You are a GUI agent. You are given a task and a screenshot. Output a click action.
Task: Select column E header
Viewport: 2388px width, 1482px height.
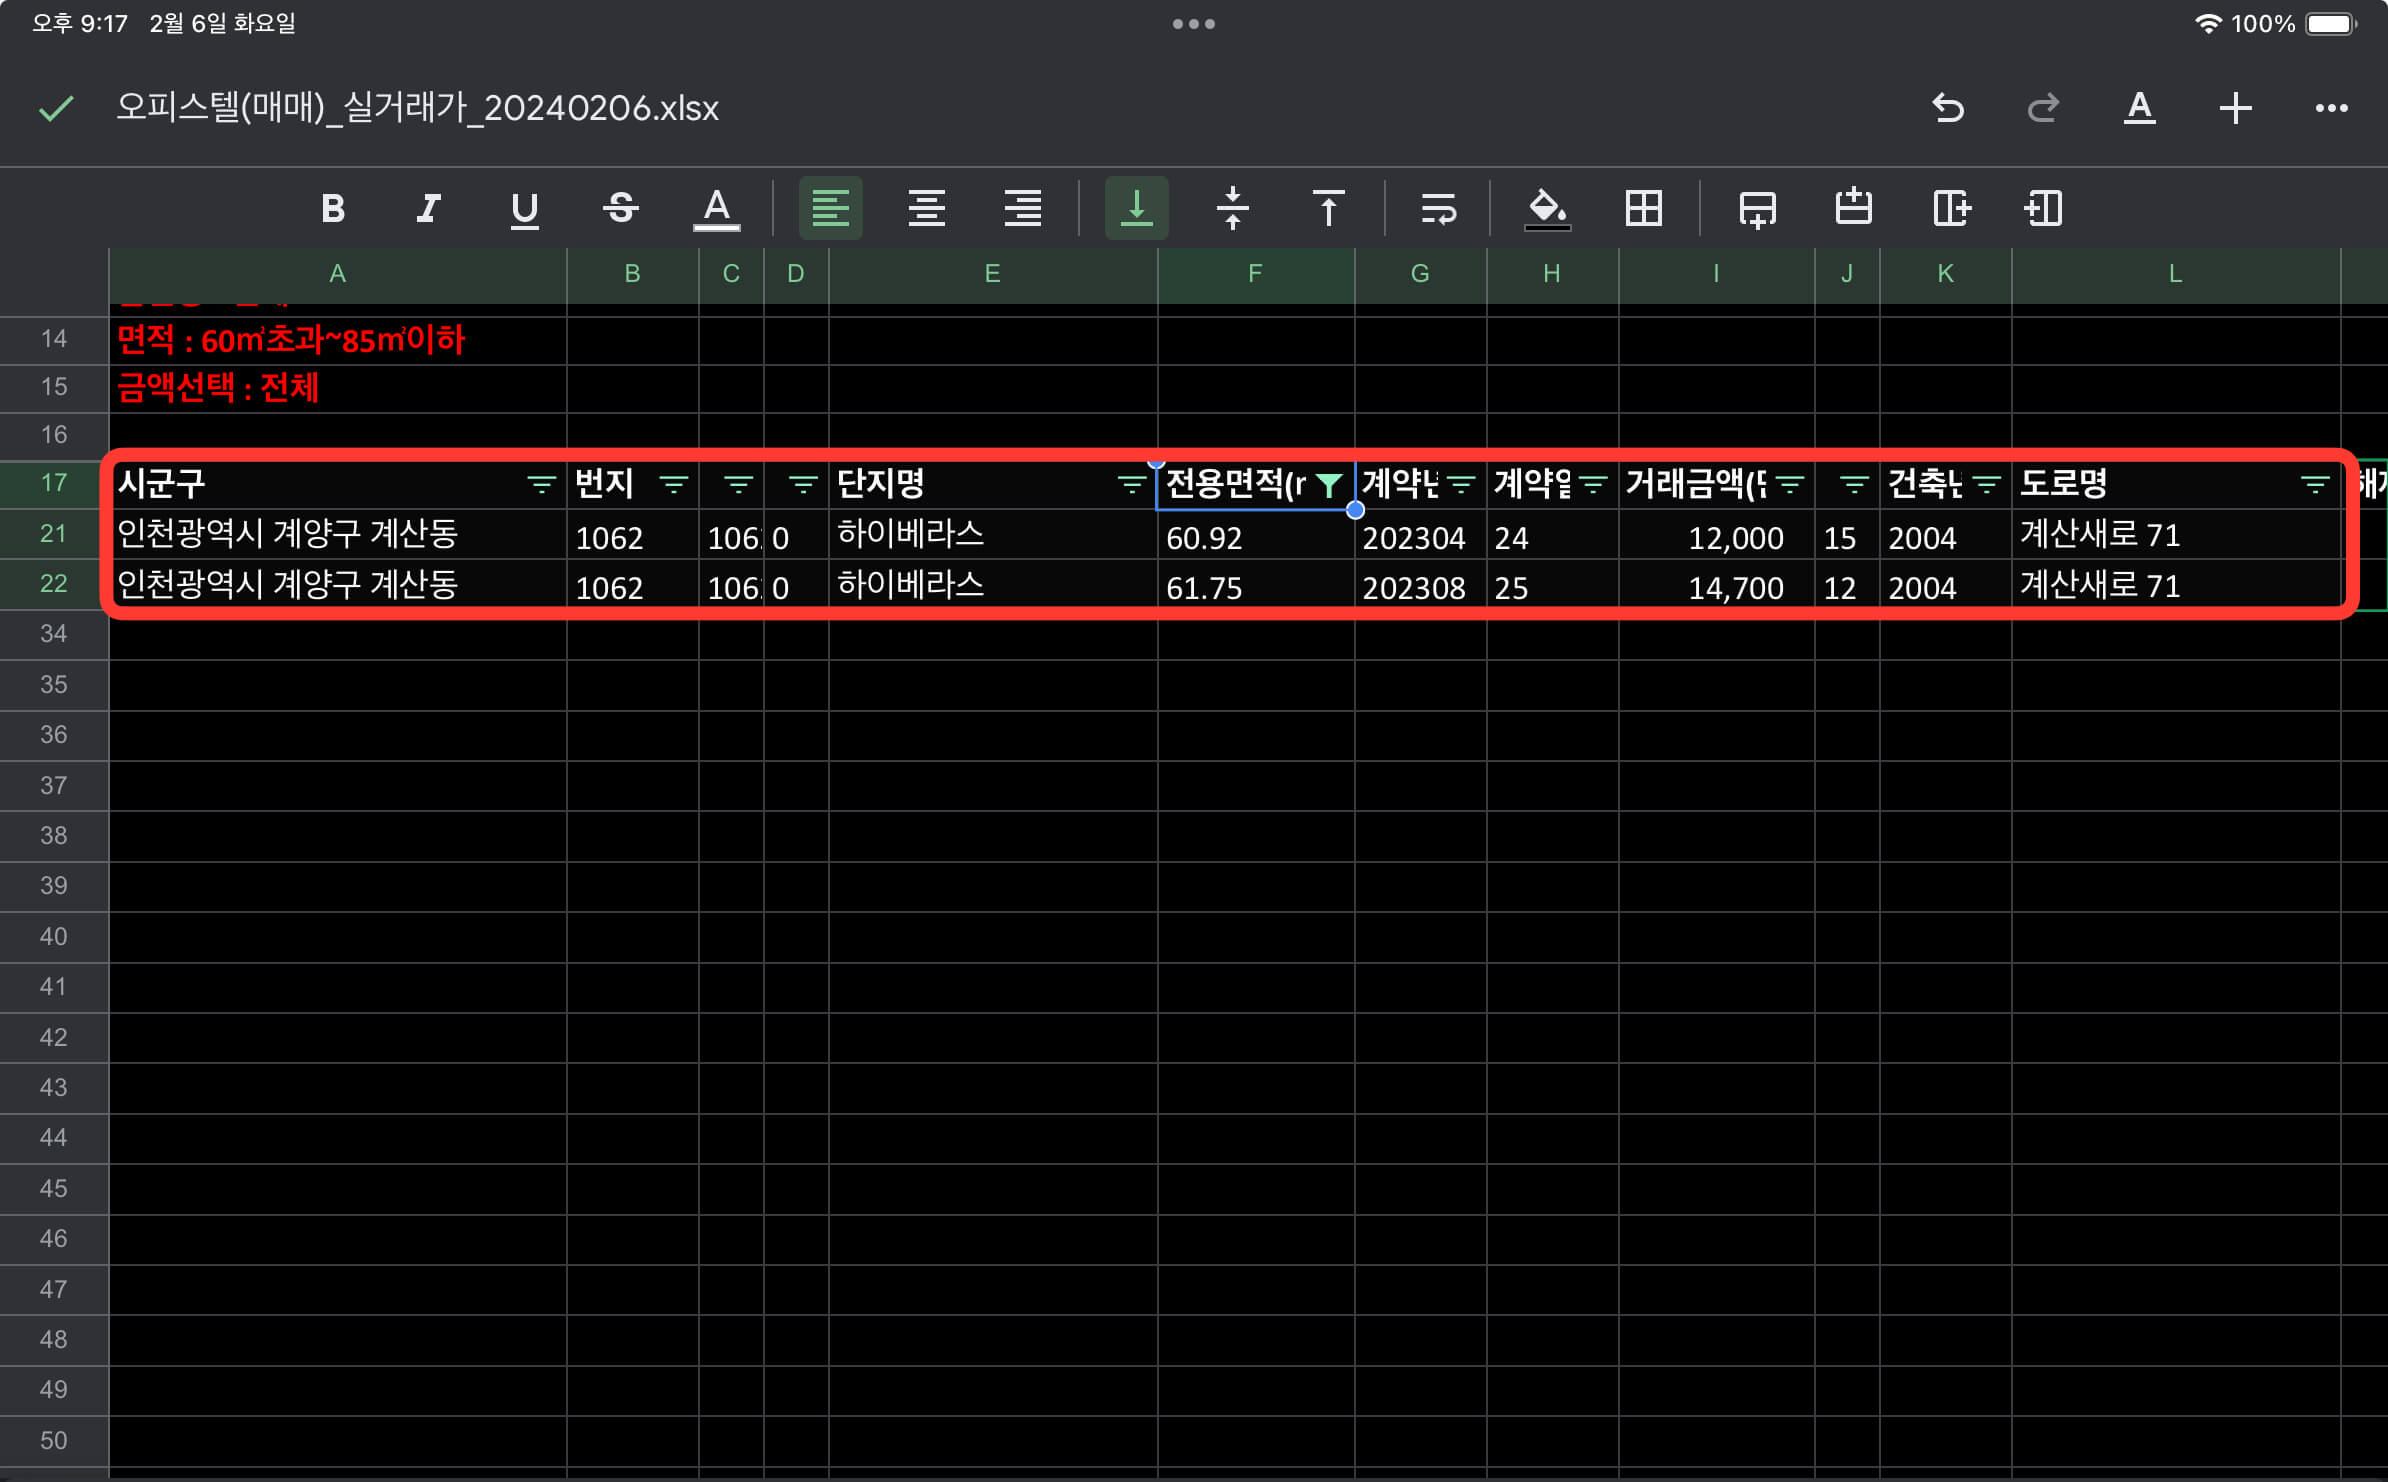992,274
